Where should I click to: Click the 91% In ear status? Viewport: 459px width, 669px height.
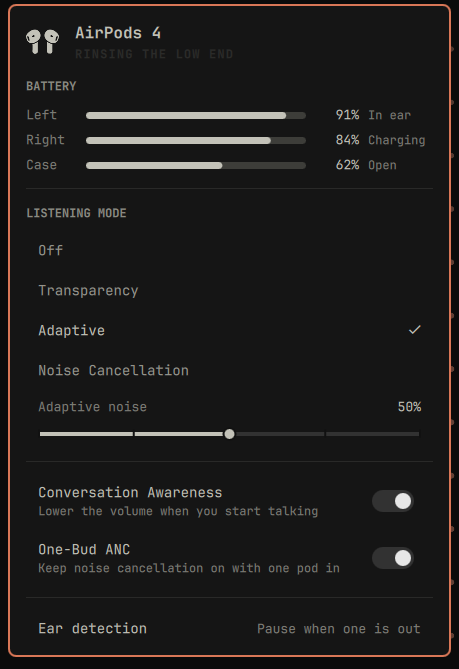pyautogui.click(x=373, y=115)
